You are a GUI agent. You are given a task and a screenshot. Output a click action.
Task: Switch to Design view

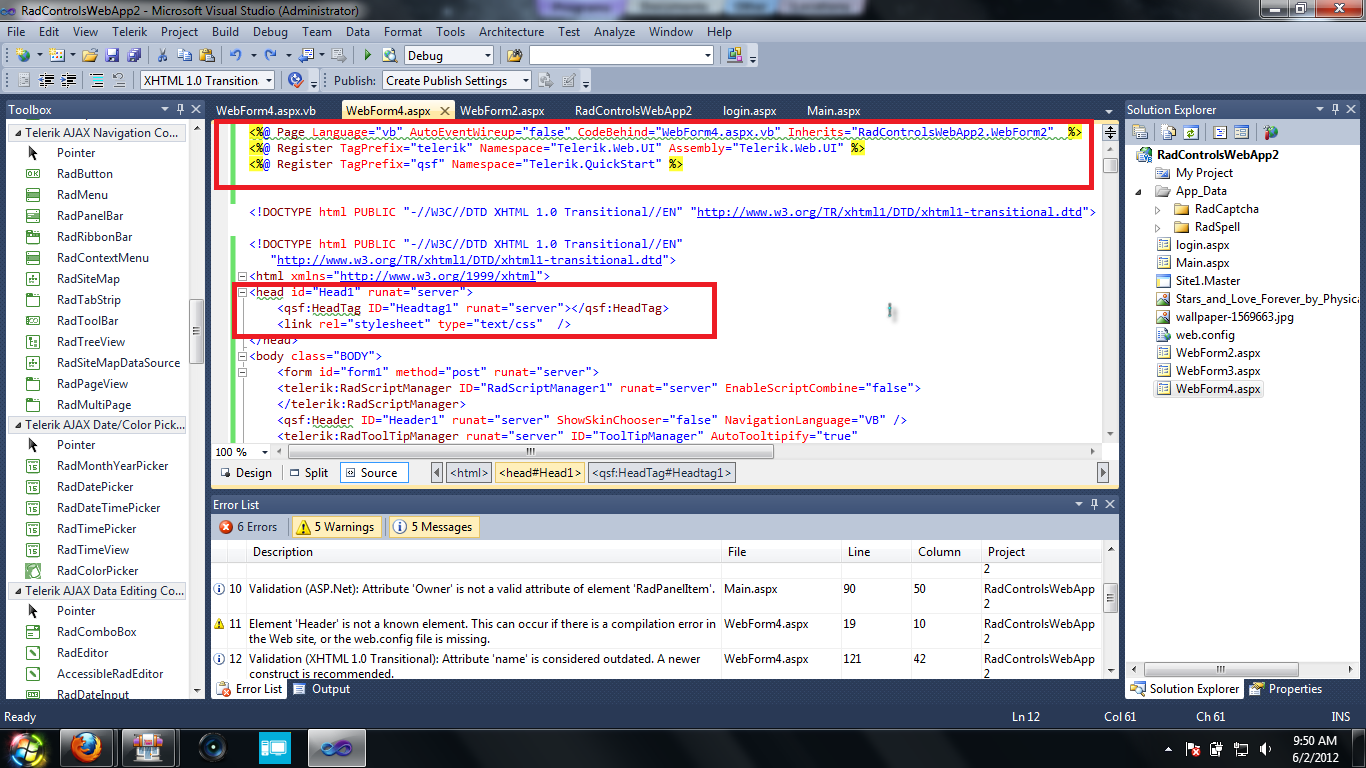[245, 473]
